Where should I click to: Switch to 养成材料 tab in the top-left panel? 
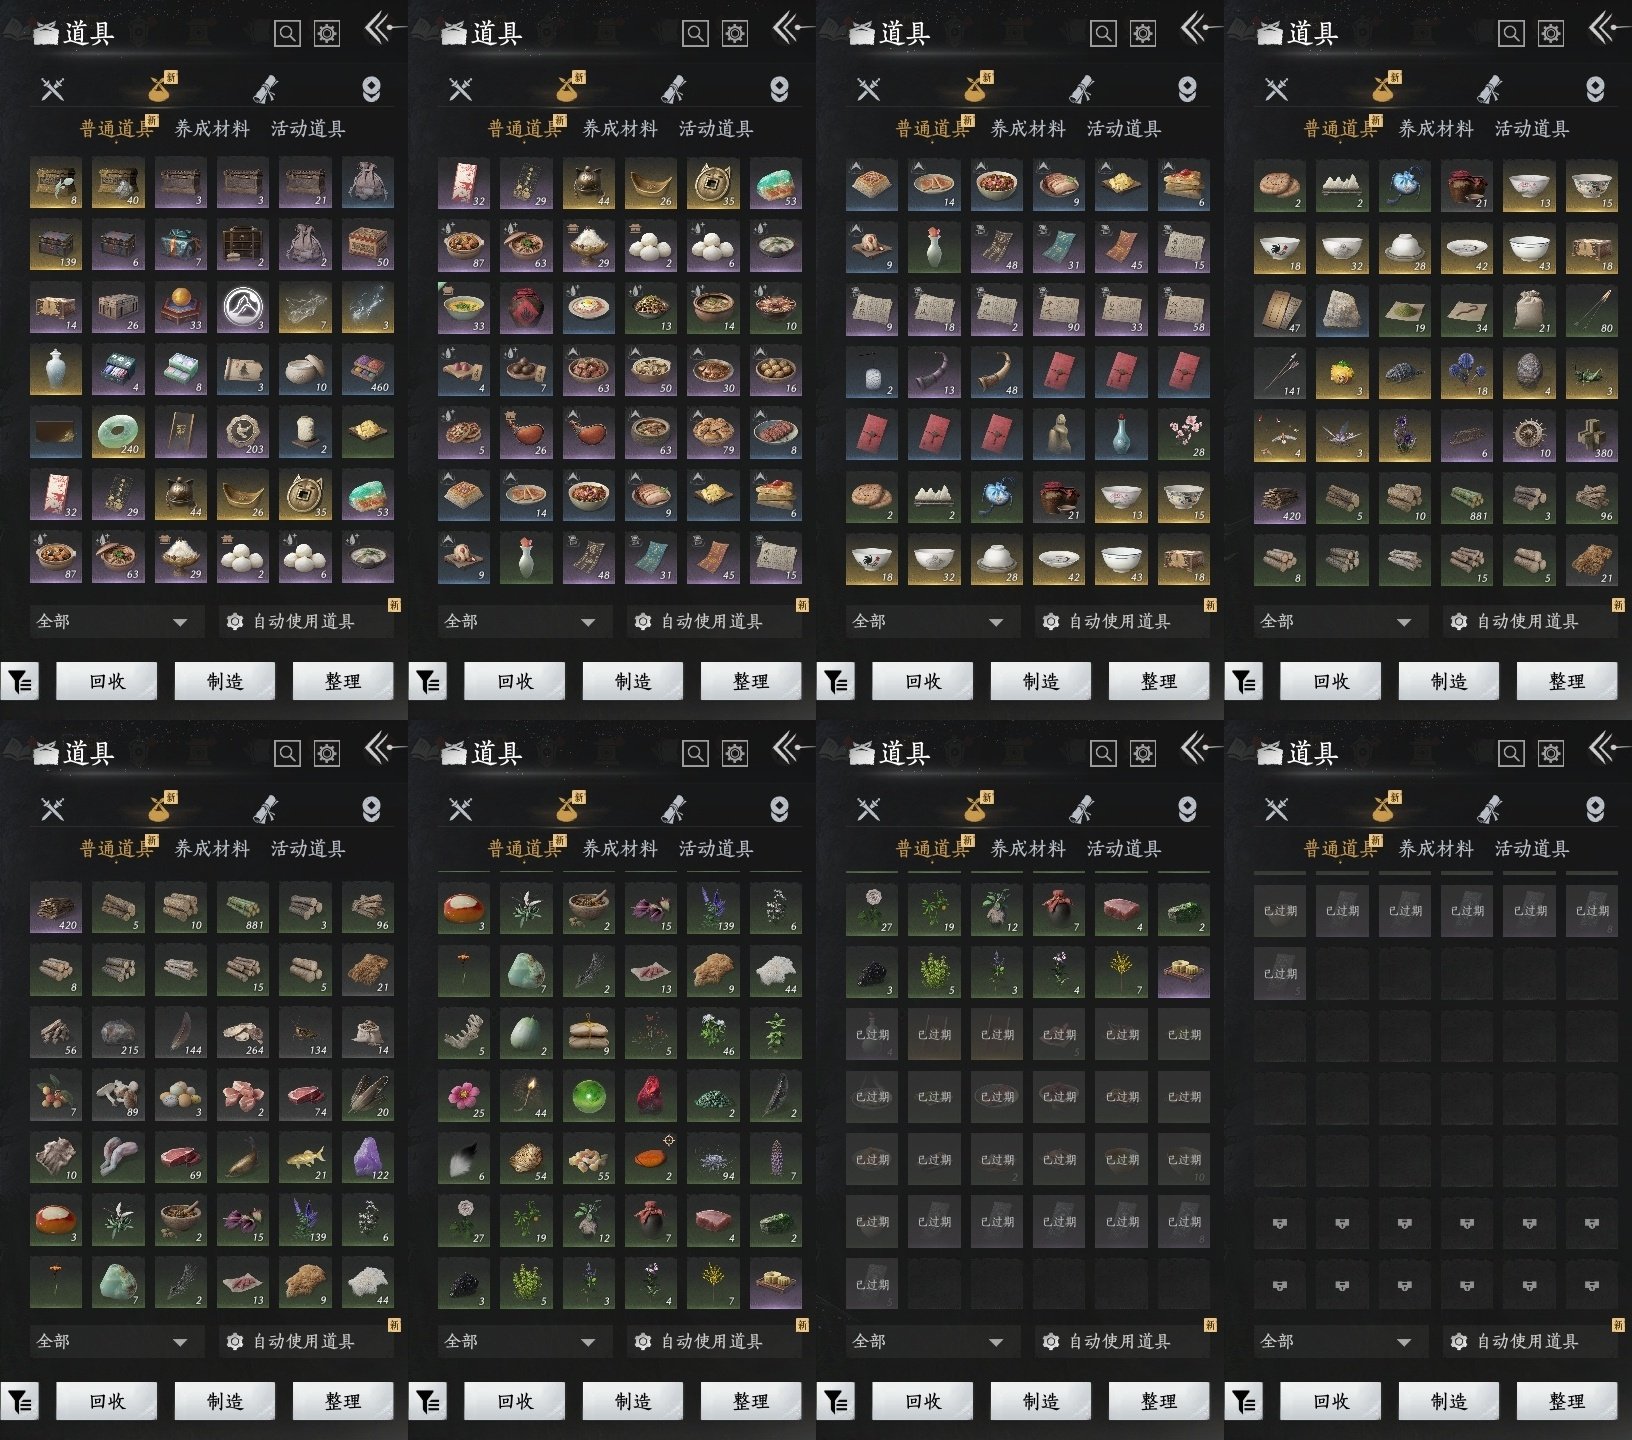[x=212, y=129]
